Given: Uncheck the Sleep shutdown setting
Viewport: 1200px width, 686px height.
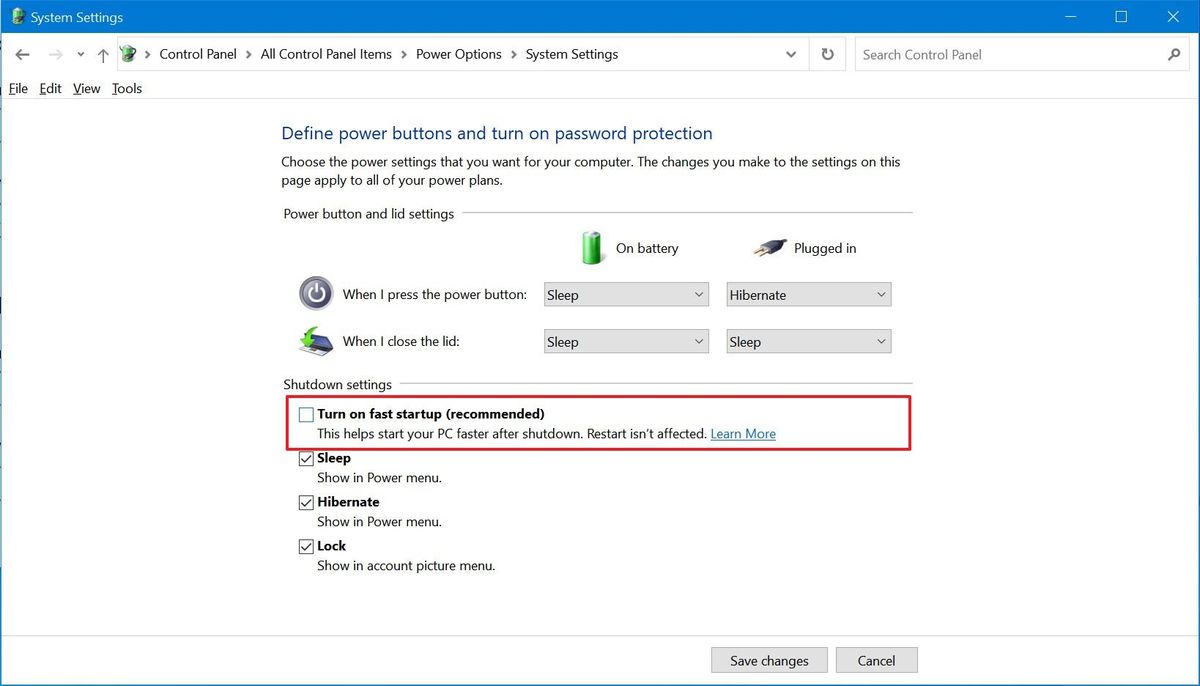Looking at the screenshot, I should [x=306, y=458].
